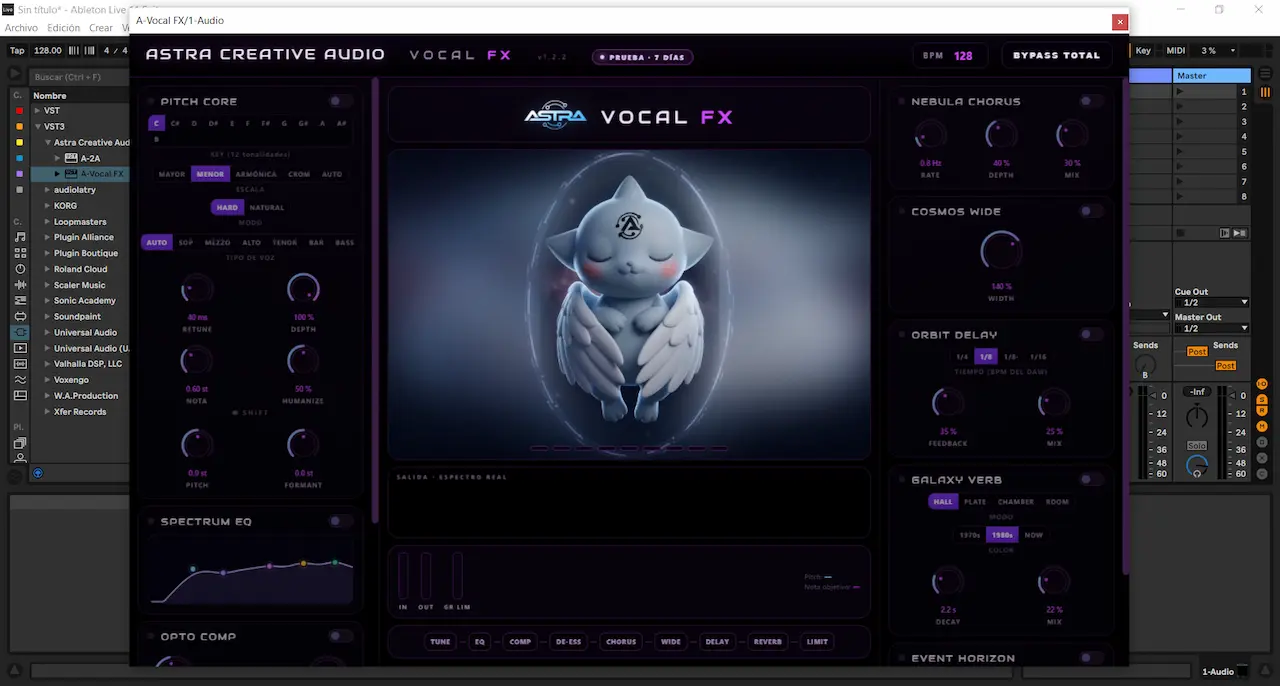Expand the A-2A plugin entry
This screenshot has height=686, width=1280.
click(x=58, y=158)
